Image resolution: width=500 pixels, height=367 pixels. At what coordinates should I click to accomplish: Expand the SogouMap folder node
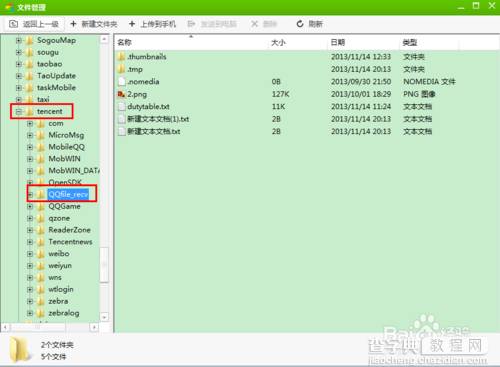pyautogui.click(x=19, y=40)
